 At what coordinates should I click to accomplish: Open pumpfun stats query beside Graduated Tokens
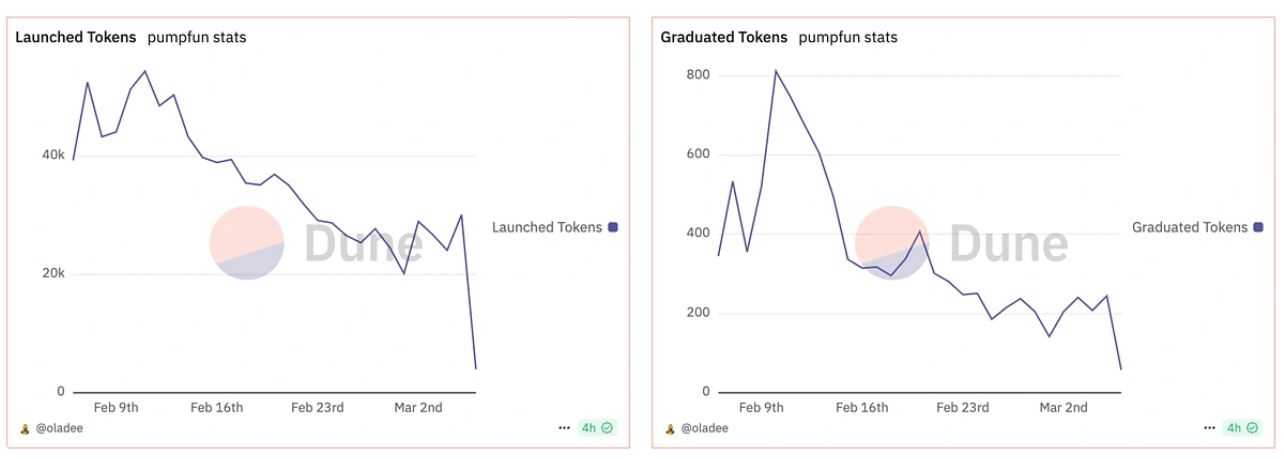click(x=847, y=38)
